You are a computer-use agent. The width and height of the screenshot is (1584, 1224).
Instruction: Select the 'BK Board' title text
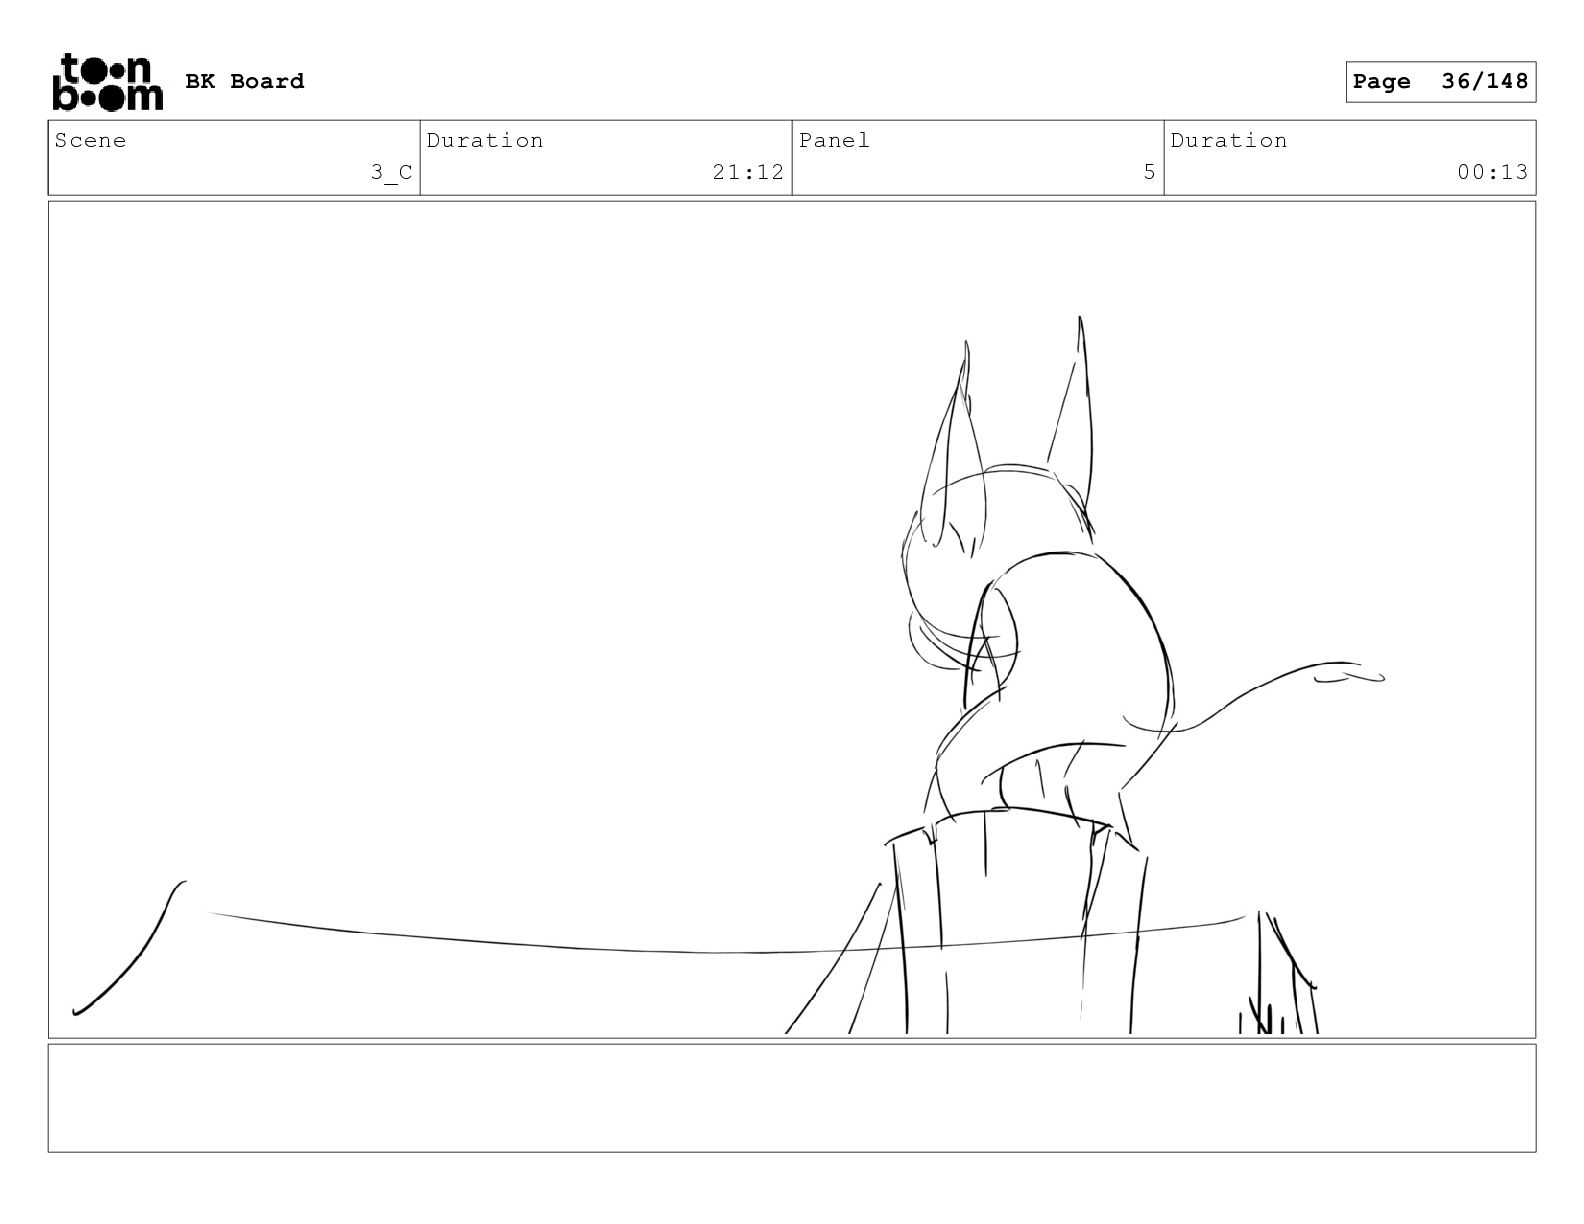tap(245, 81)
